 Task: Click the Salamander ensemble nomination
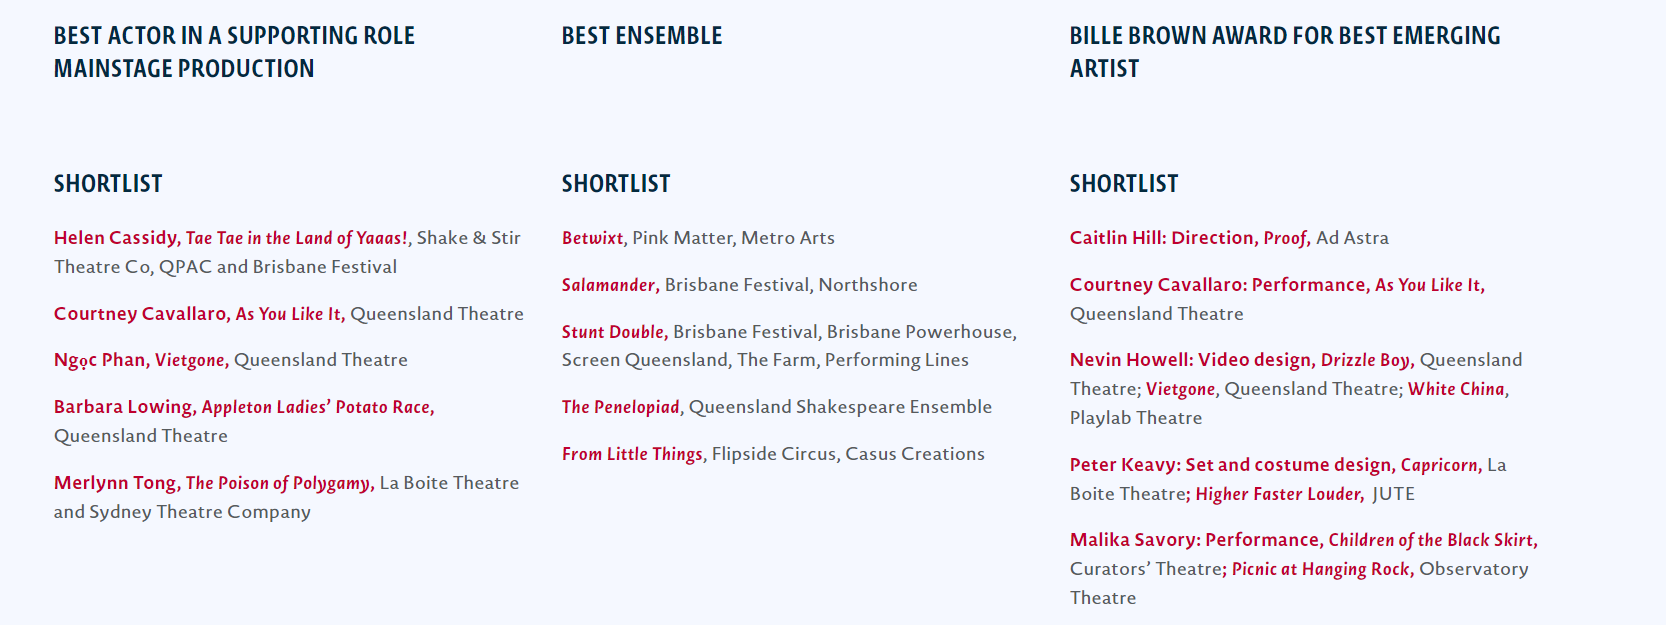(x=610, y=285)
